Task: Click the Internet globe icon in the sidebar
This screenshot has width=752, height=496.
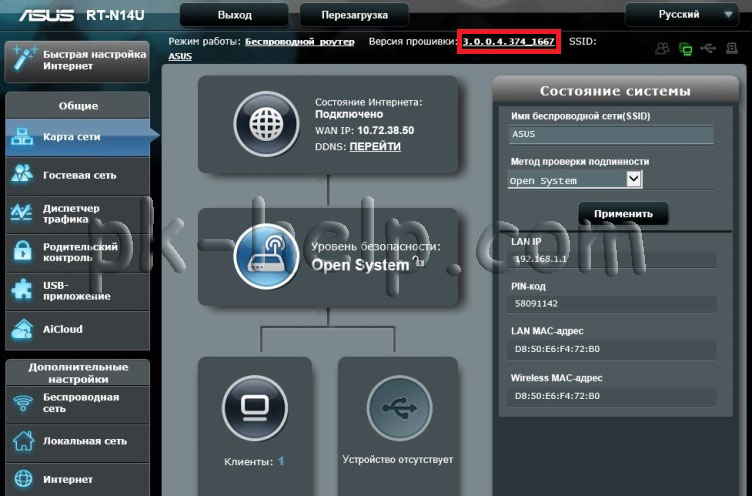Action: [x=23, y=478]
